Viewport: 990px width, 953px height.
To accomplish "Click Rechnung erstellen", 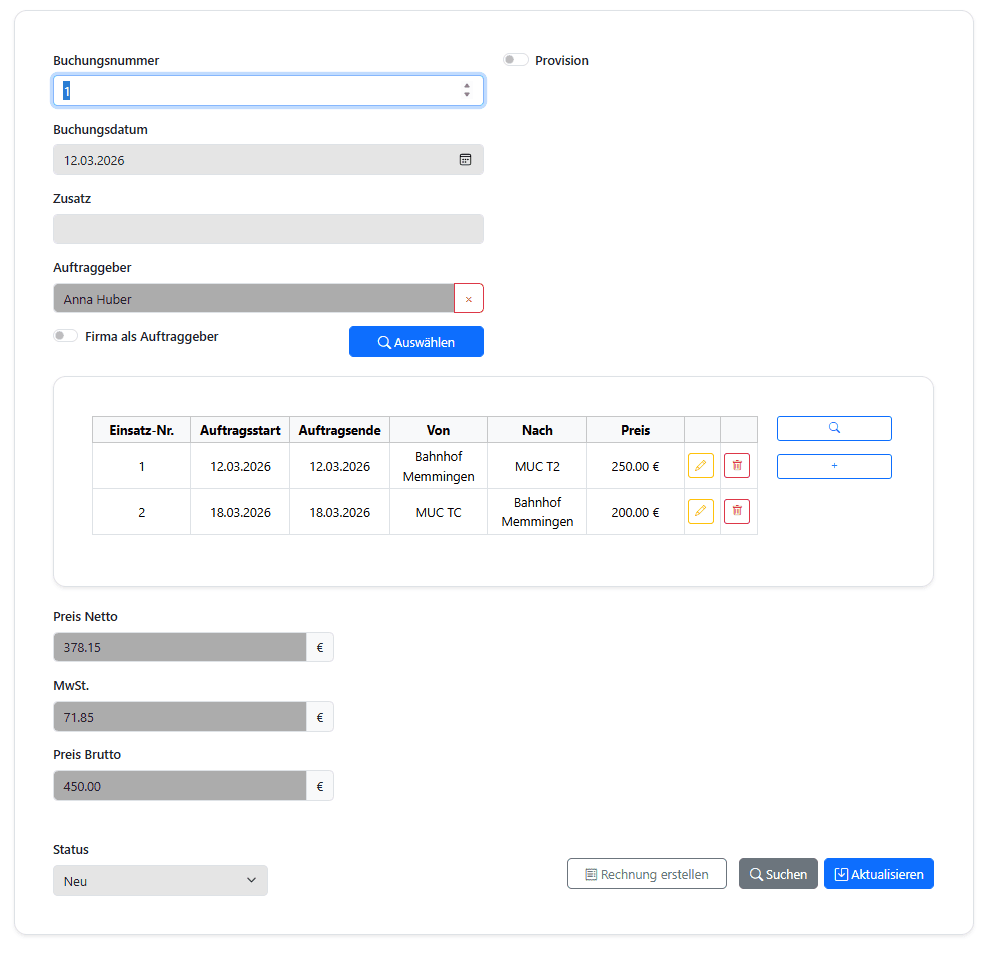I will [x=646, y=873].
